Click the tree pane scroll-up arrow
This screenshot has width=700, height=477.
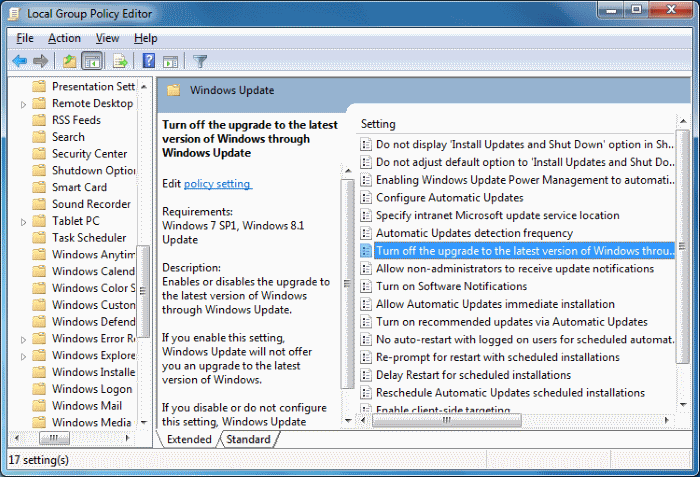144,87
